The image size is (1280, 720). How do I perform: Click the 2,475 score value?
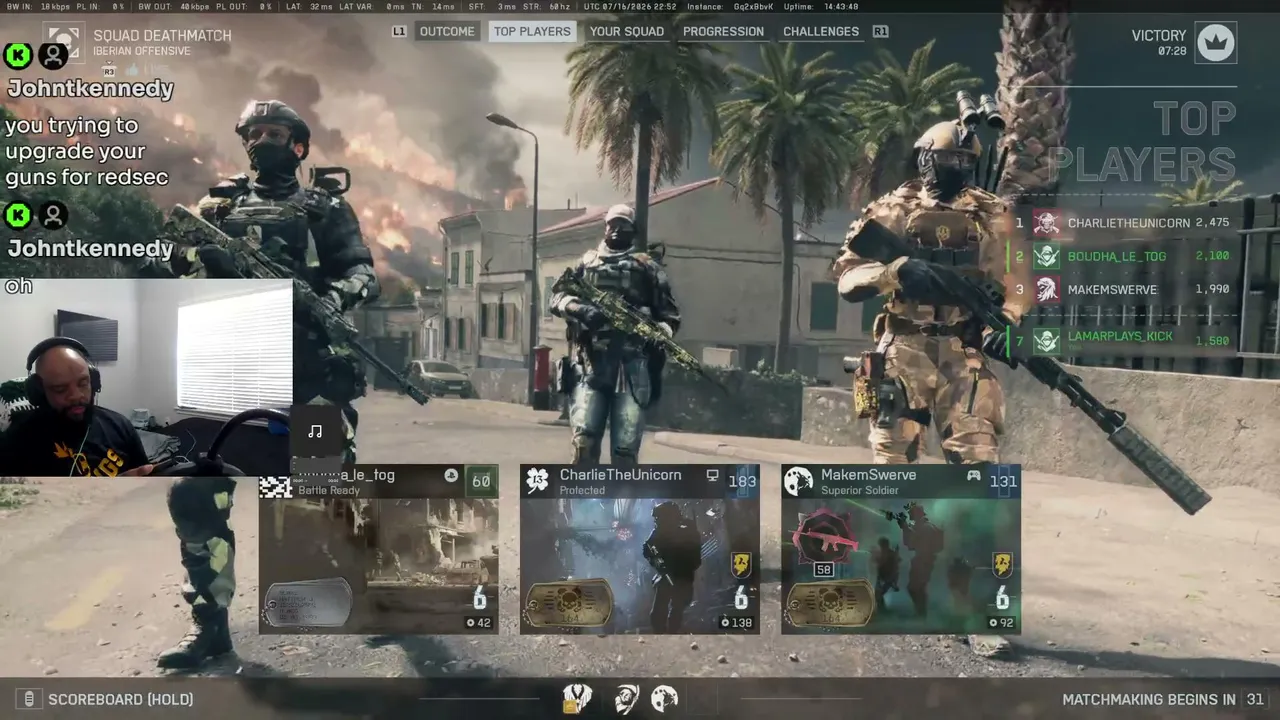(1212, 223)
